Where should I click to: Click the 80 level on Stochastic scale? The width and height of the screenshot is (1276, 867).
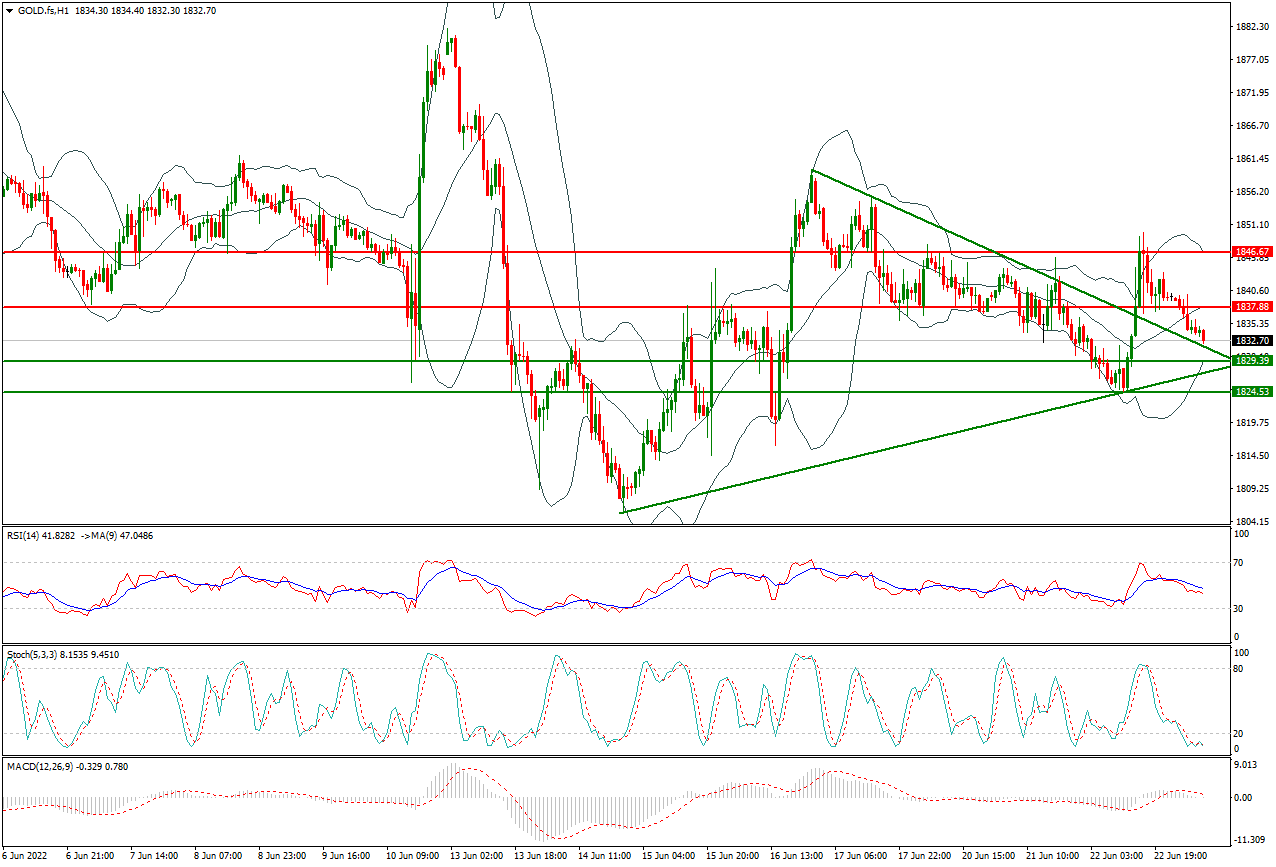1240,669
